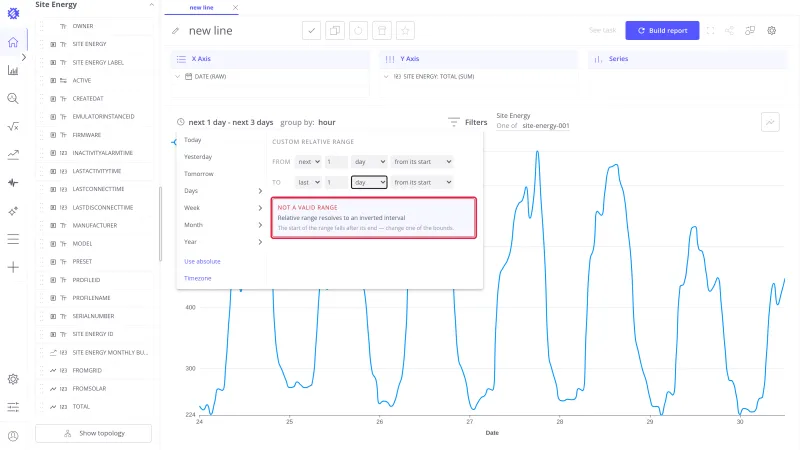The image size is (800, 450).
Task: Toggle the box icon beside MANUFACTURER field
Action: point(53,226)
